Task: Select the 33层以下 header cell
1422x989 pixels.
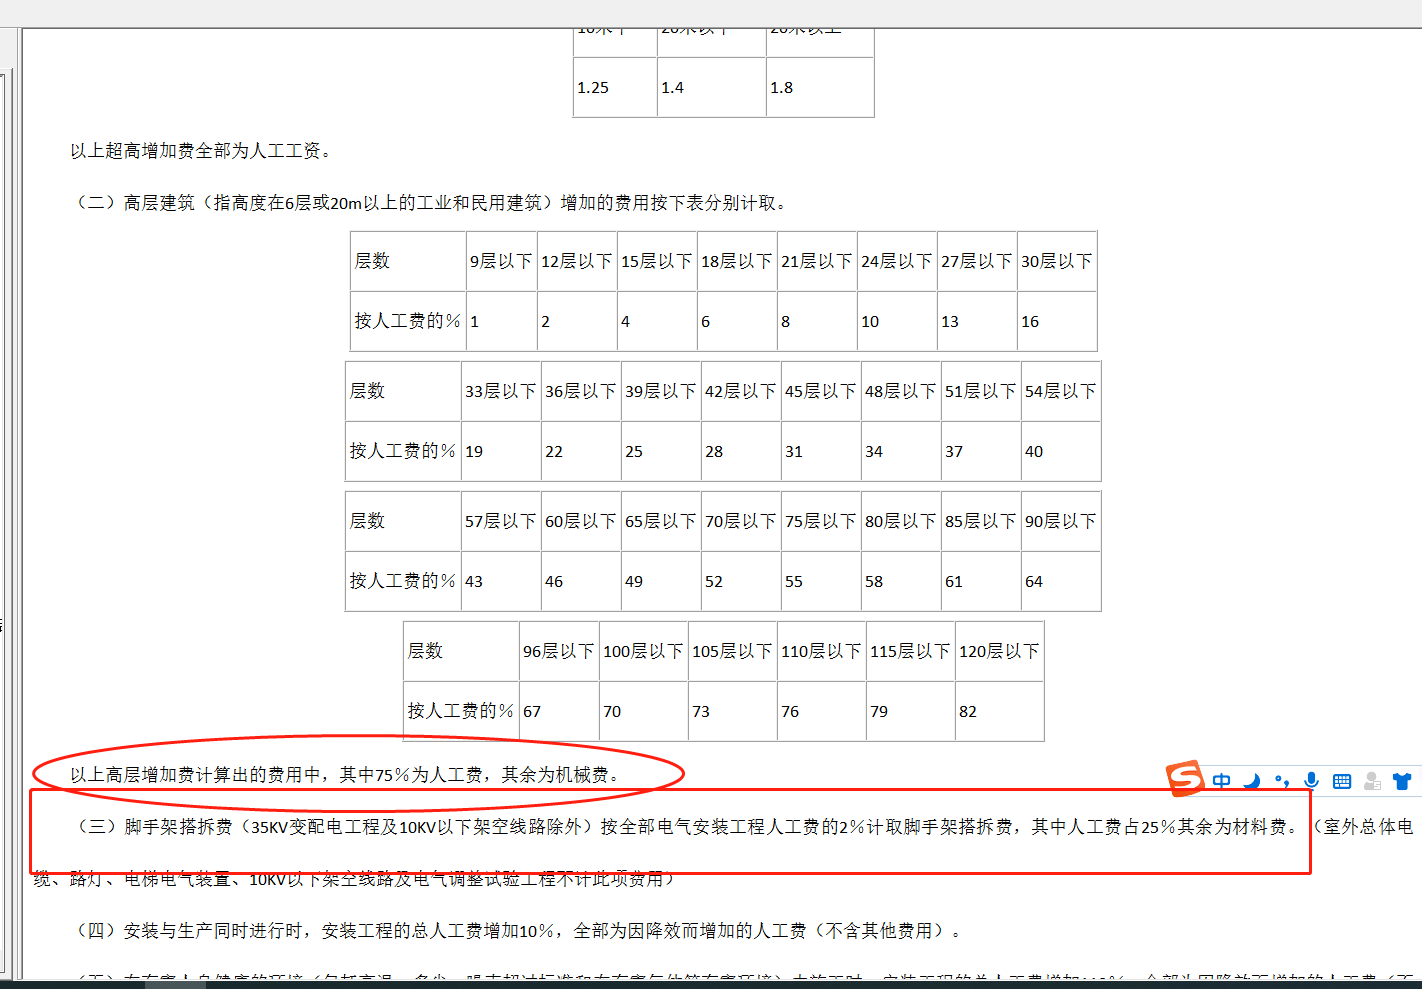Action: point(501,391)
